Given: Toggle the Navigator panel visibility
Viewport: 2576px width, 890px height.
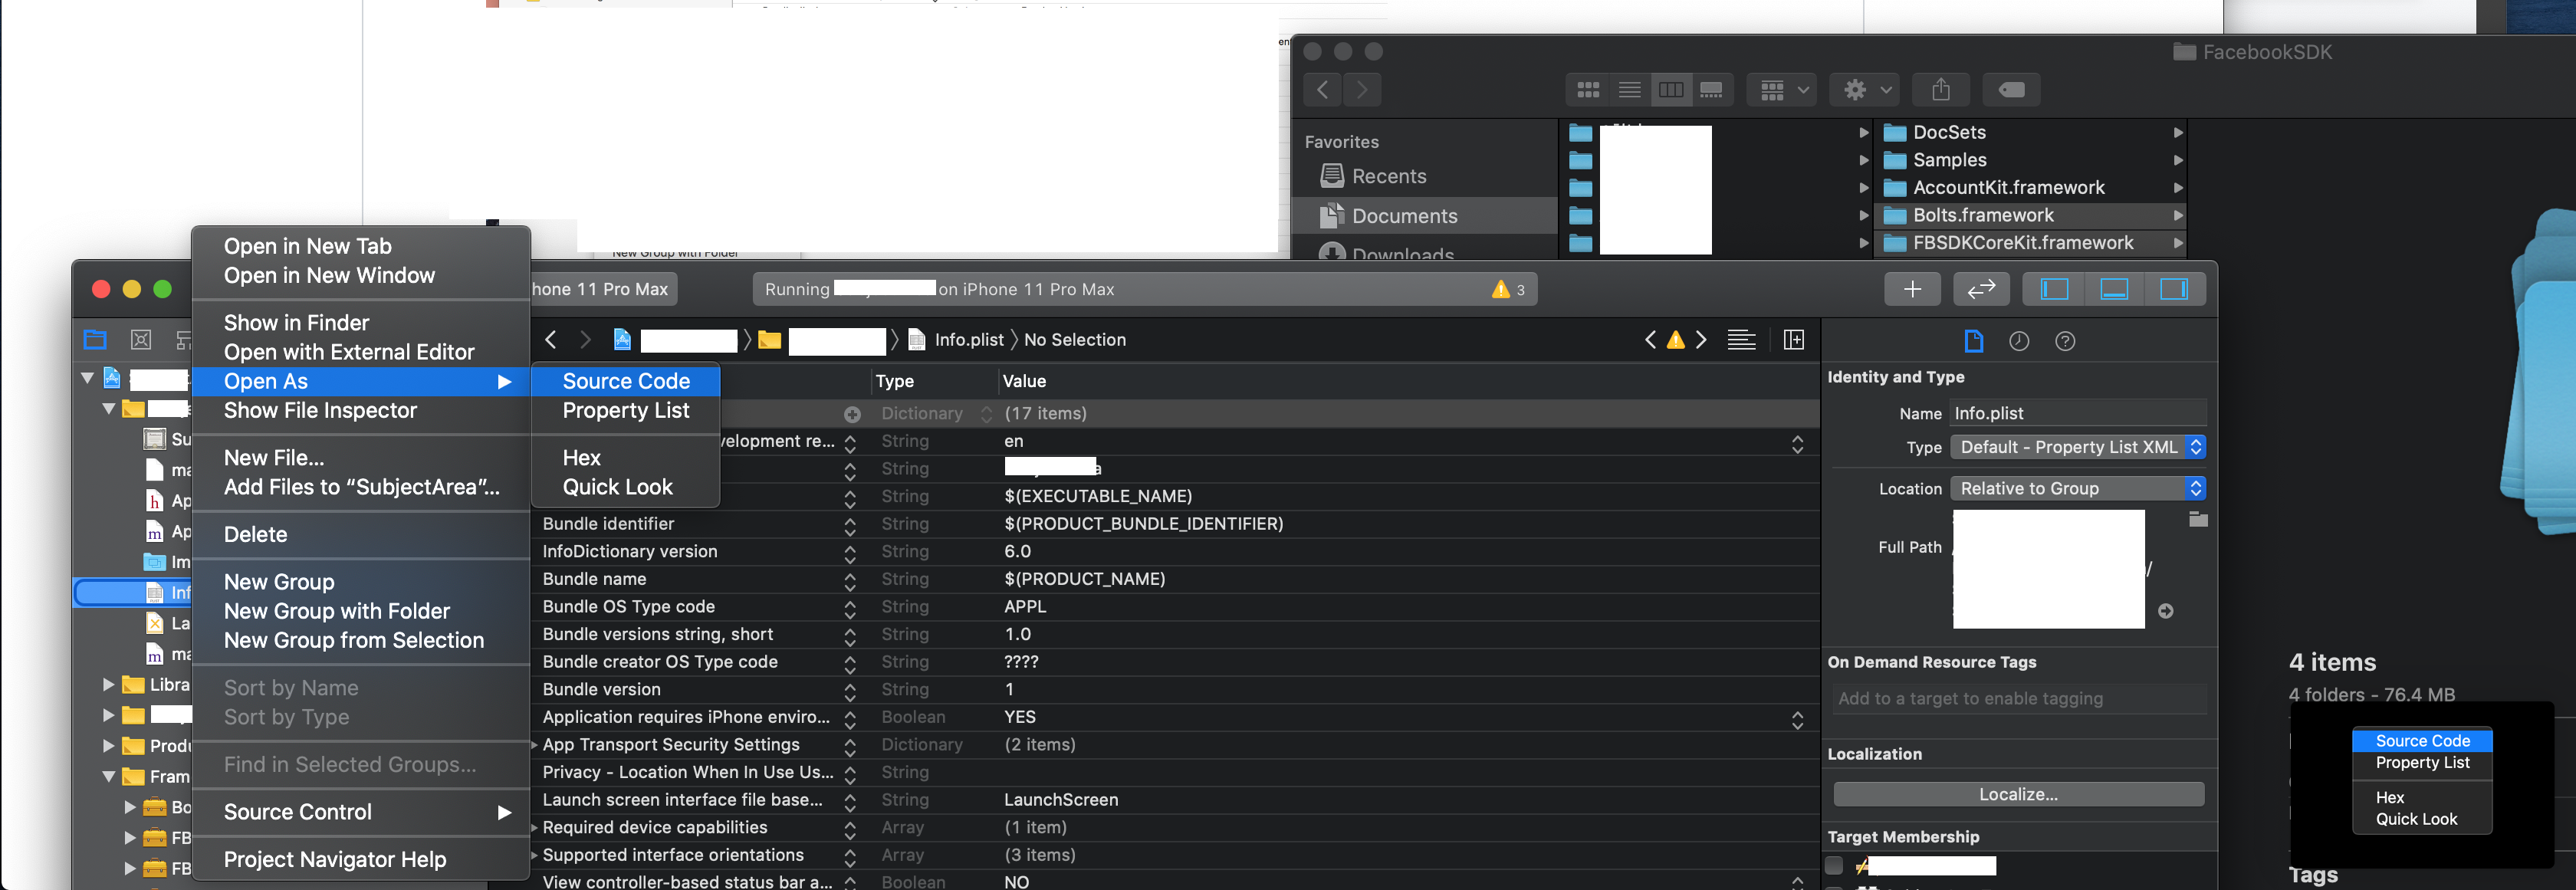Looking at the screenshot, I should pyautogui.click(x=2054, y=289).
